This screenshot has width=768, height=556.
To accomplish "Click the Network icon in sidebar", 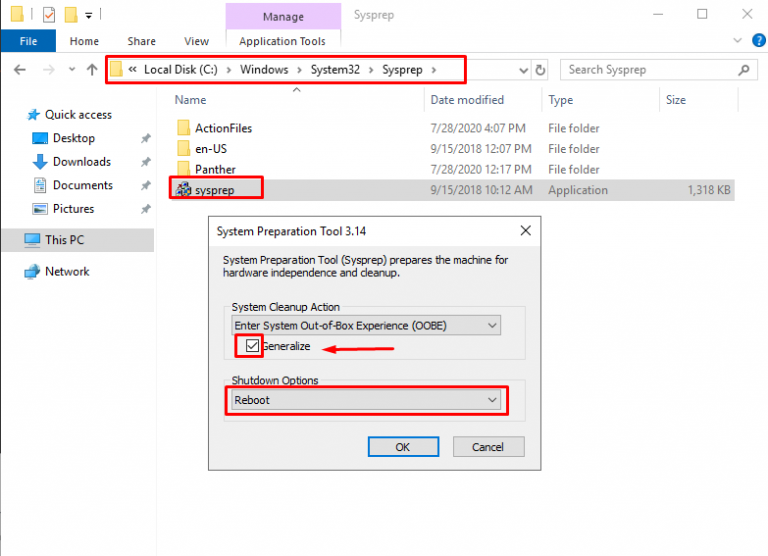I will (x=32, y=271).
